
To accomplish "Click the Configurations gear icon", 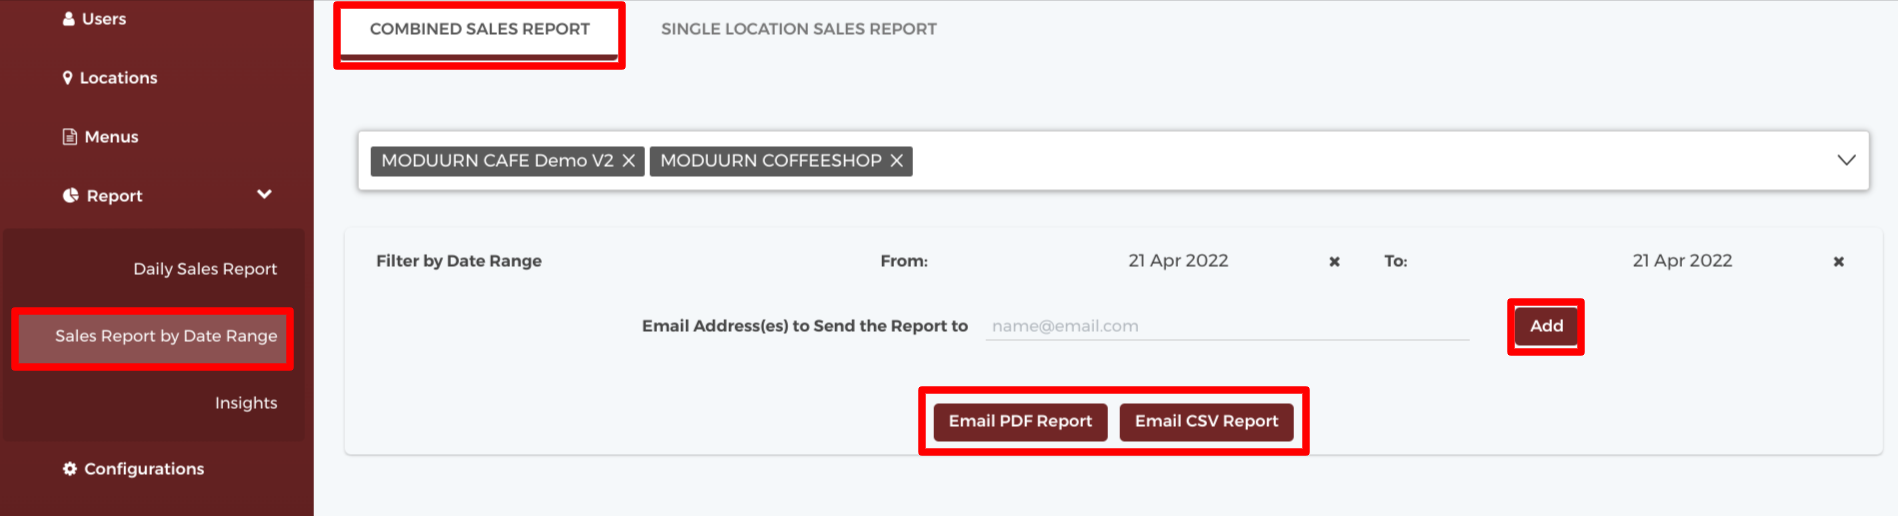I will [x=70, y=469].
